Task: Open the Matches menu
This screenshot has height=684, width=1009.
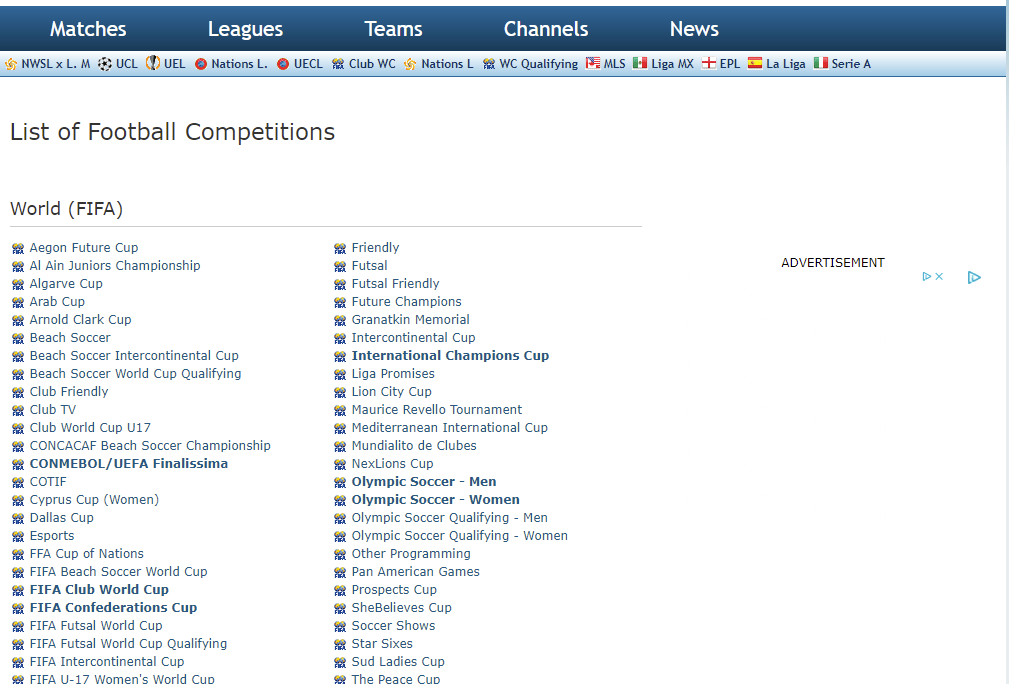Action: pyautogui.click(x=88, y=29)
